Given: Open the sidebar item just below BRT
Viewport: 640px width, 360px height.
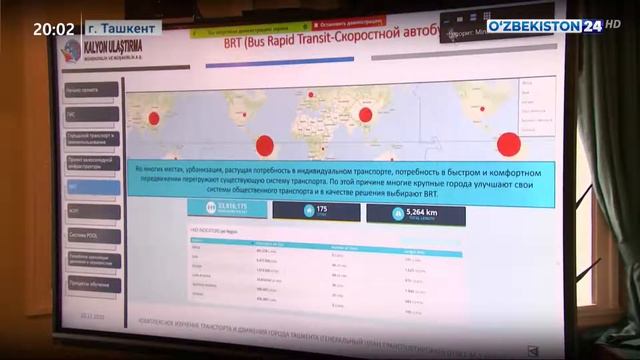Looking at the screenshot, I should point(94,212).
